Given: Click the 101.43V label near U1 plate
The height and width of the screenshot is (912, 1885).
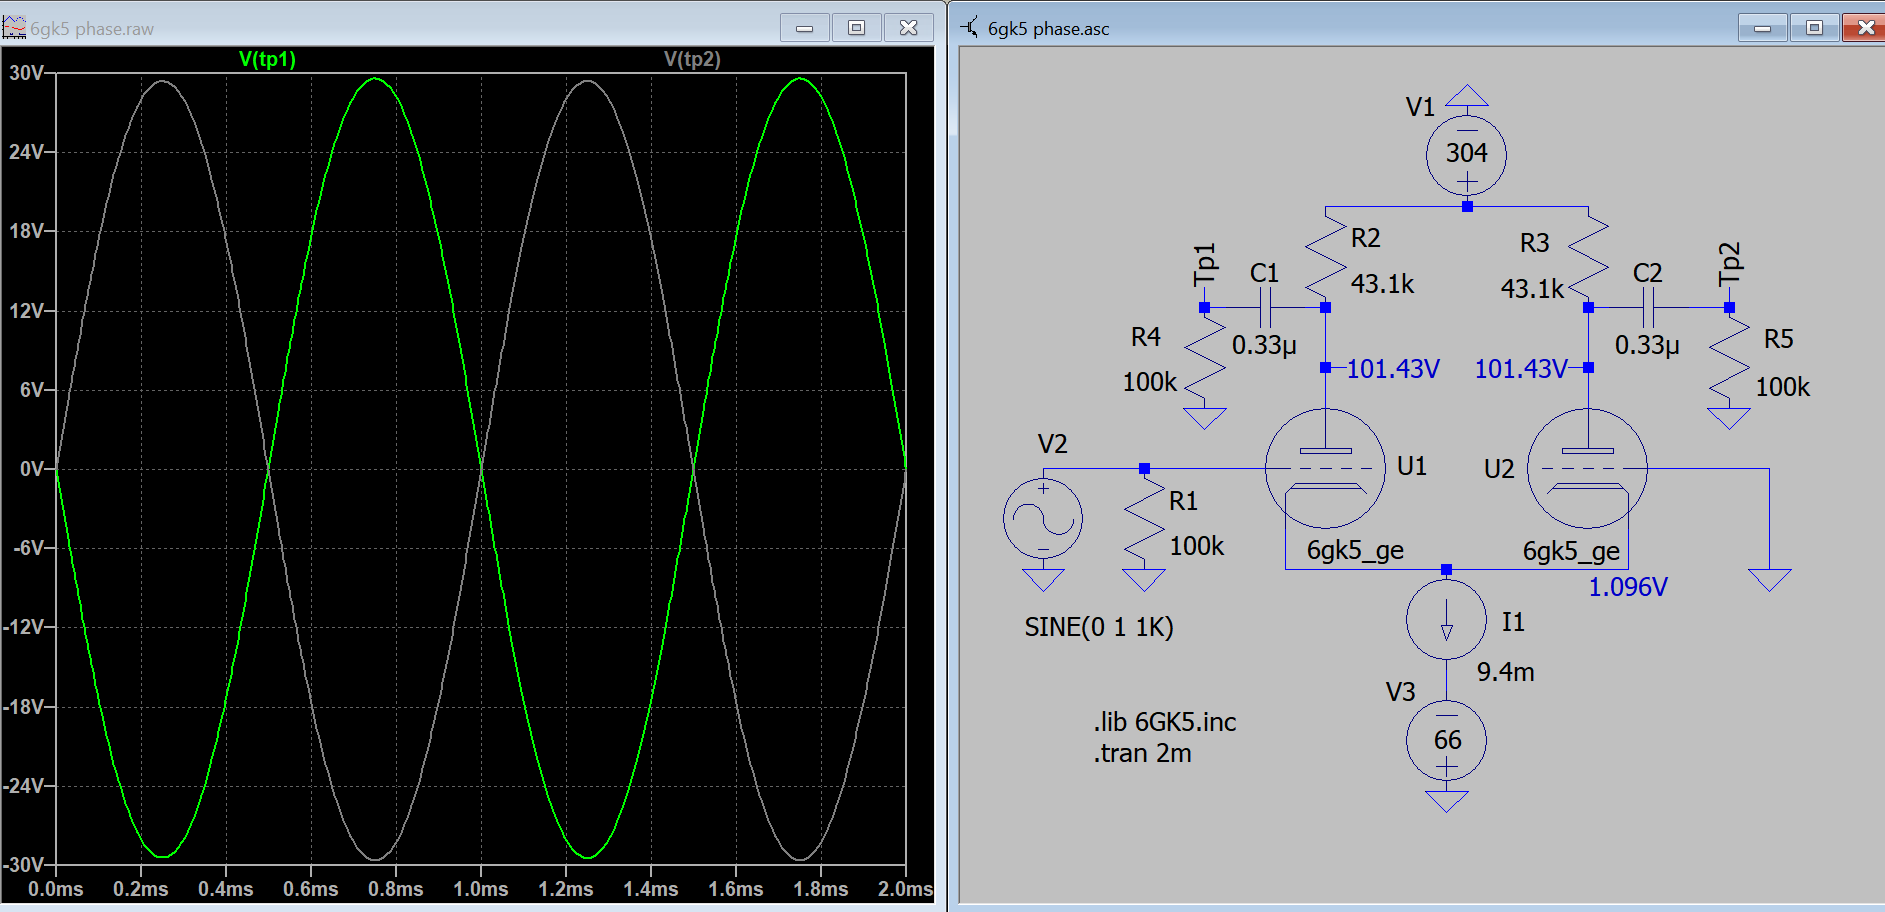Looking at the screenshot, I should click(x=1393, y=369).
